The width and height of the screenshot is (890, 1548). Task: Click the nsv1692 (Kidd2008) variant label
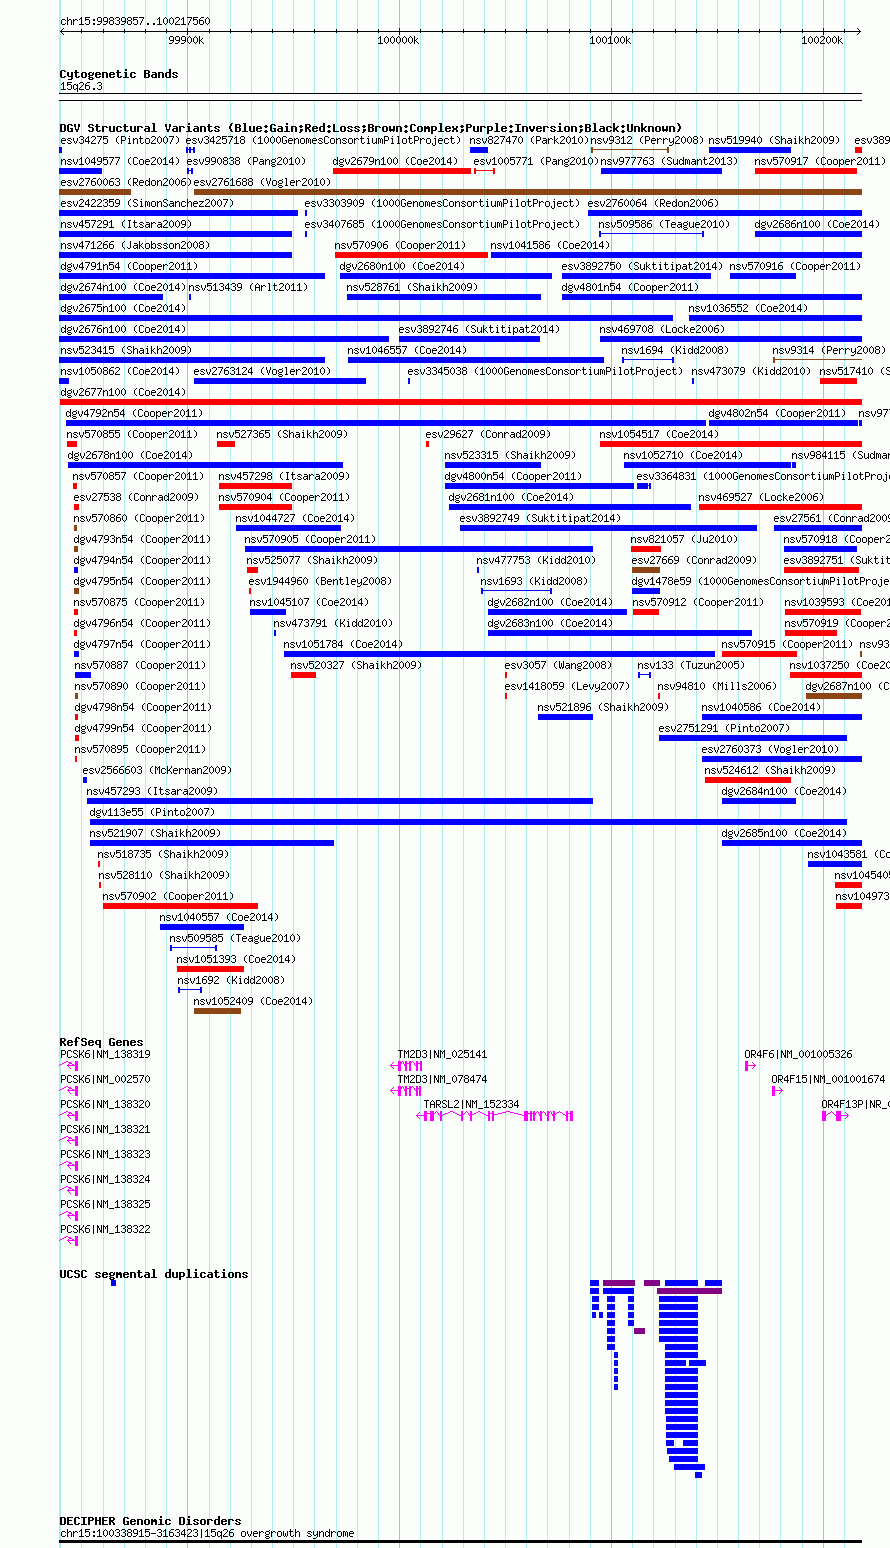[x=231, y=980]
